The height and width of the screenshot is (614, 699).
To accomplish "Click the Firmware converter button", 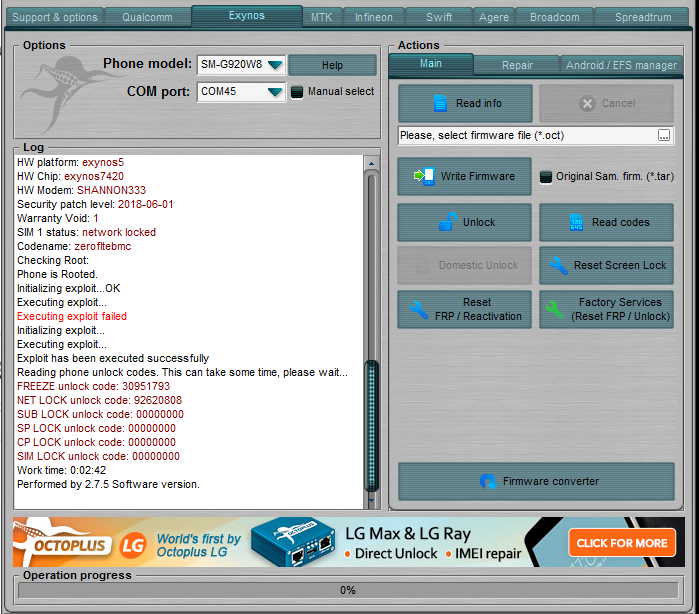I will pyautogui.click(x=536, y=482).
